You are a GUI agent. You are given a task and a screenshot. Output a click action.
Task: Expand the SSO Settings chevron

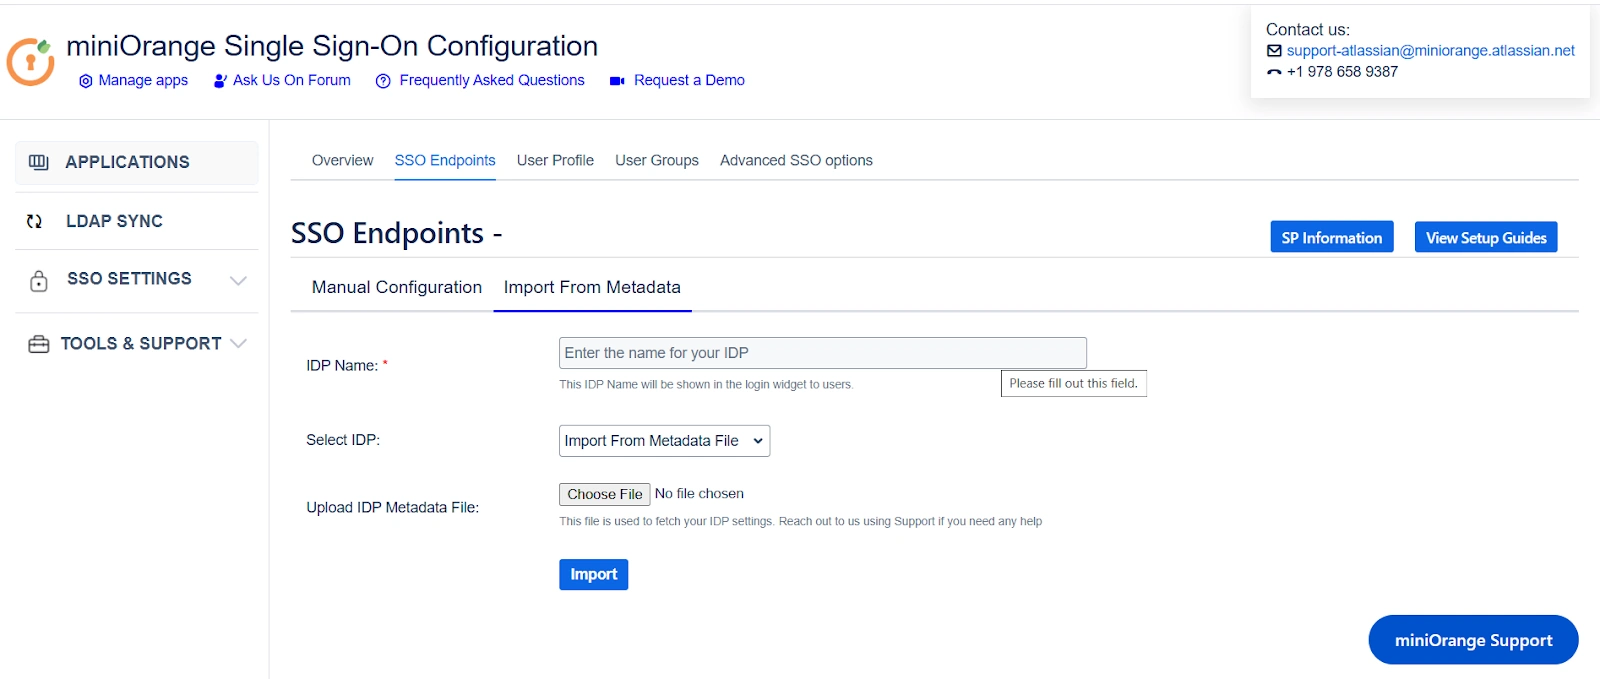pyautogui.click(x=238, y=280)
